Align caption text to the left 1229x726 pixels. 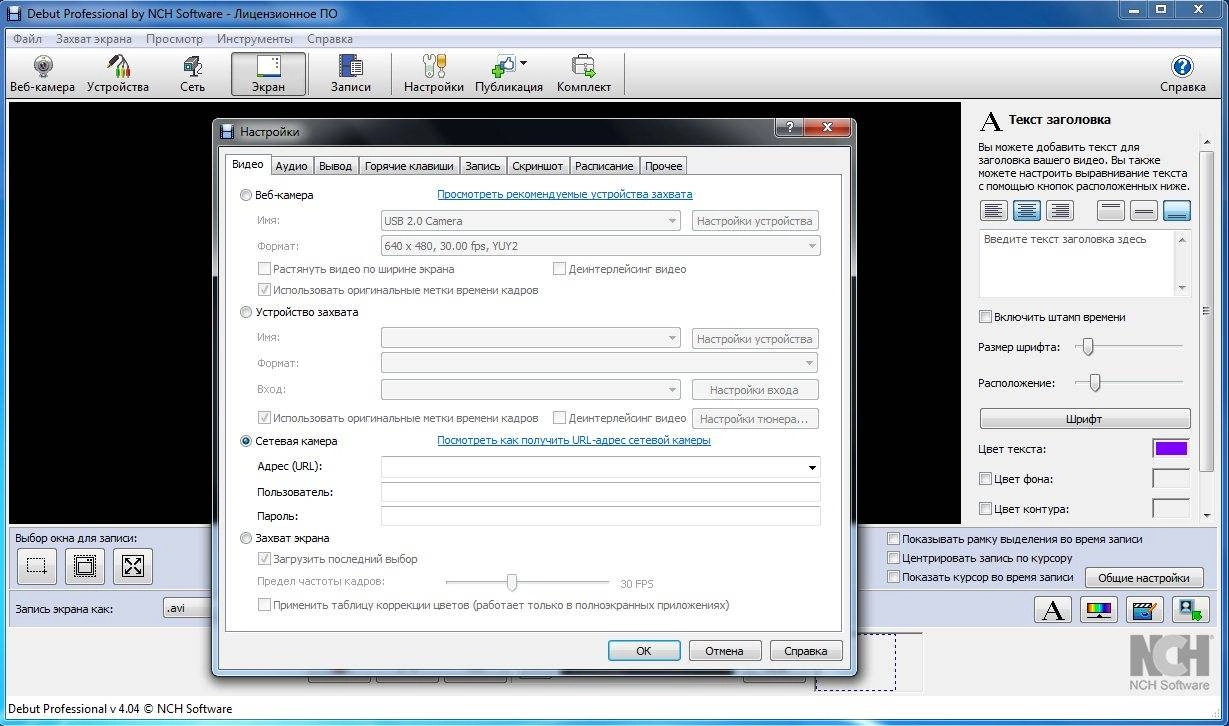[994, 210]
